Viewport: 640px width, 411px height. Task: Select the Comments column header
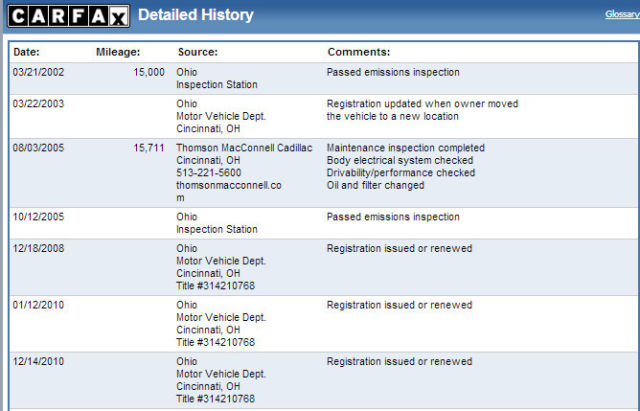[359, 52]
